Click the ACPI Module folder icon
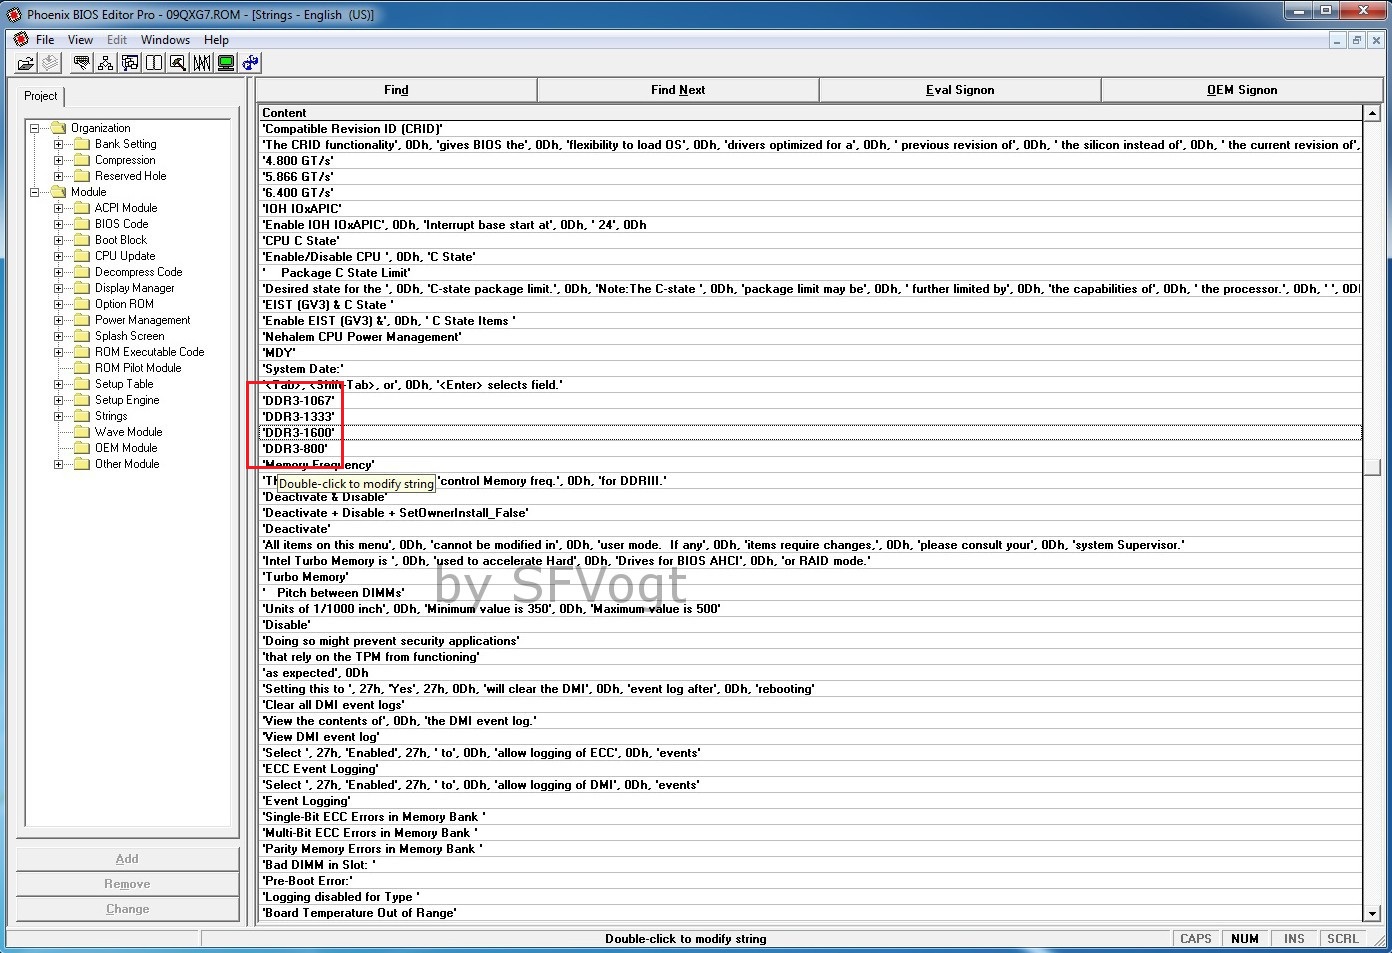Screen dimensions: 1392x953 coord(82,208)
